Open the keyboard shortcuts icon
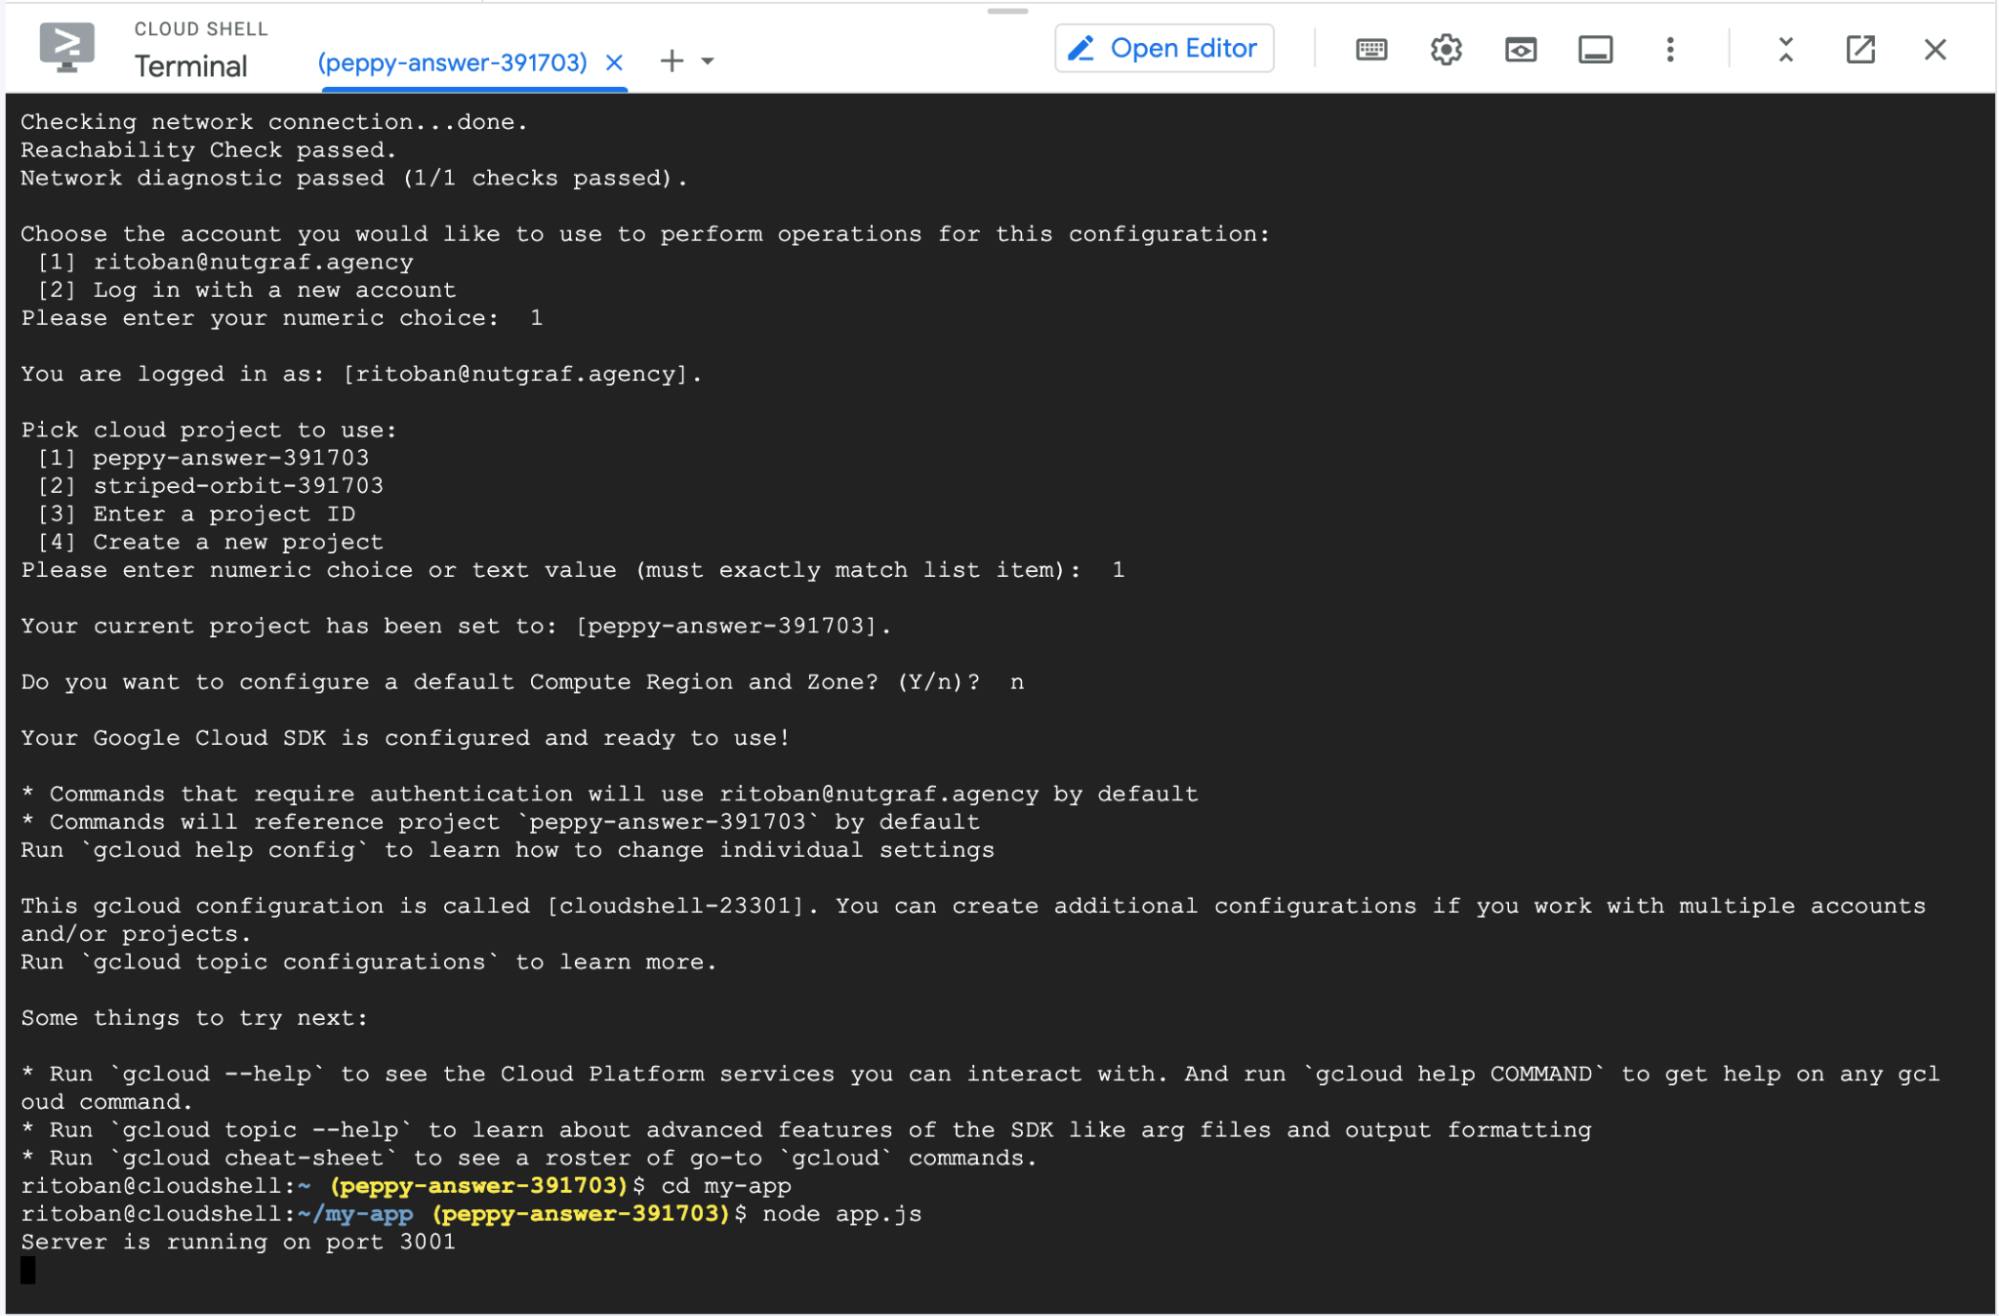The height and width of the screenshot is (1316, 1999). pos(1371,48)
